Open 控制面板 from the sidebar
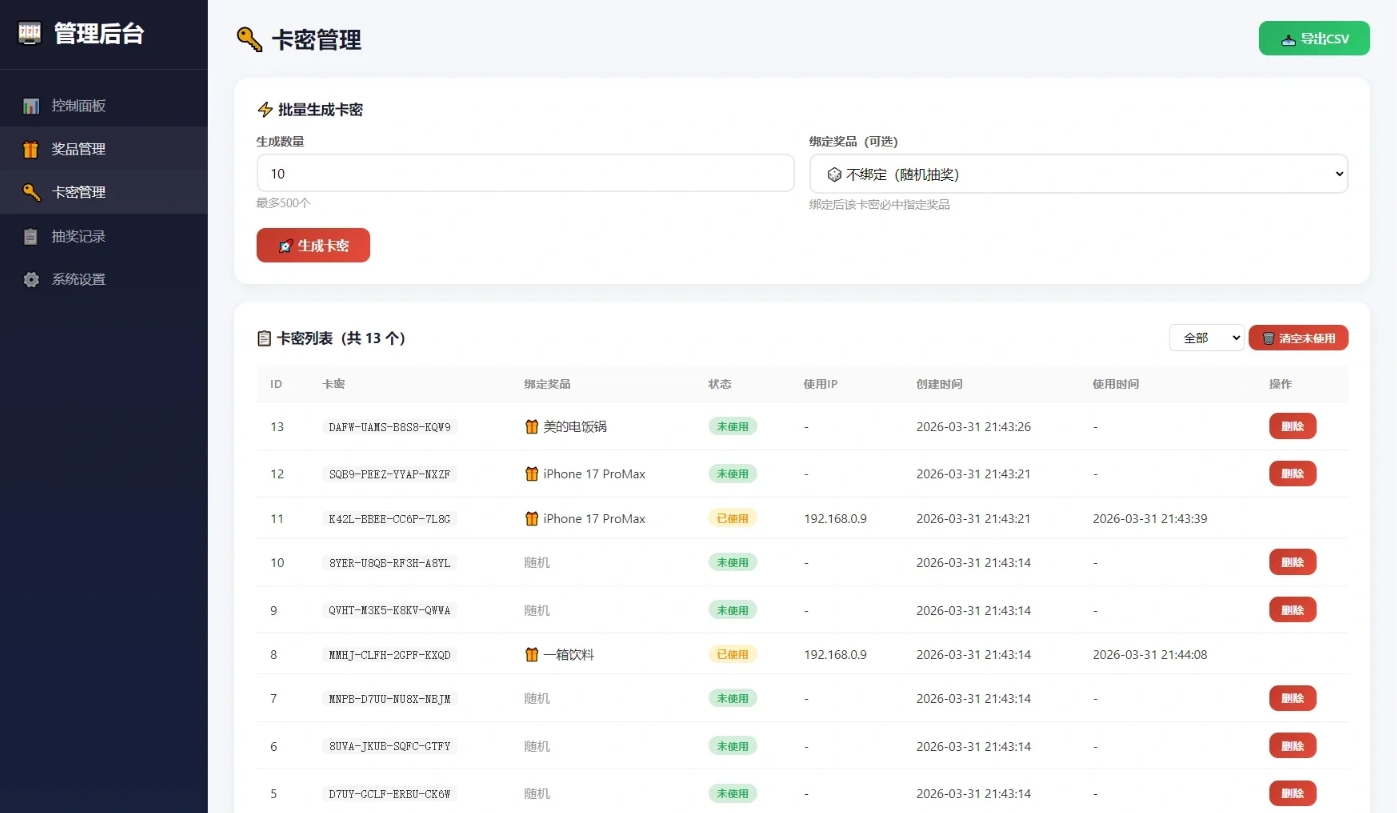The image size is (1397, 813). pos(78,106)
